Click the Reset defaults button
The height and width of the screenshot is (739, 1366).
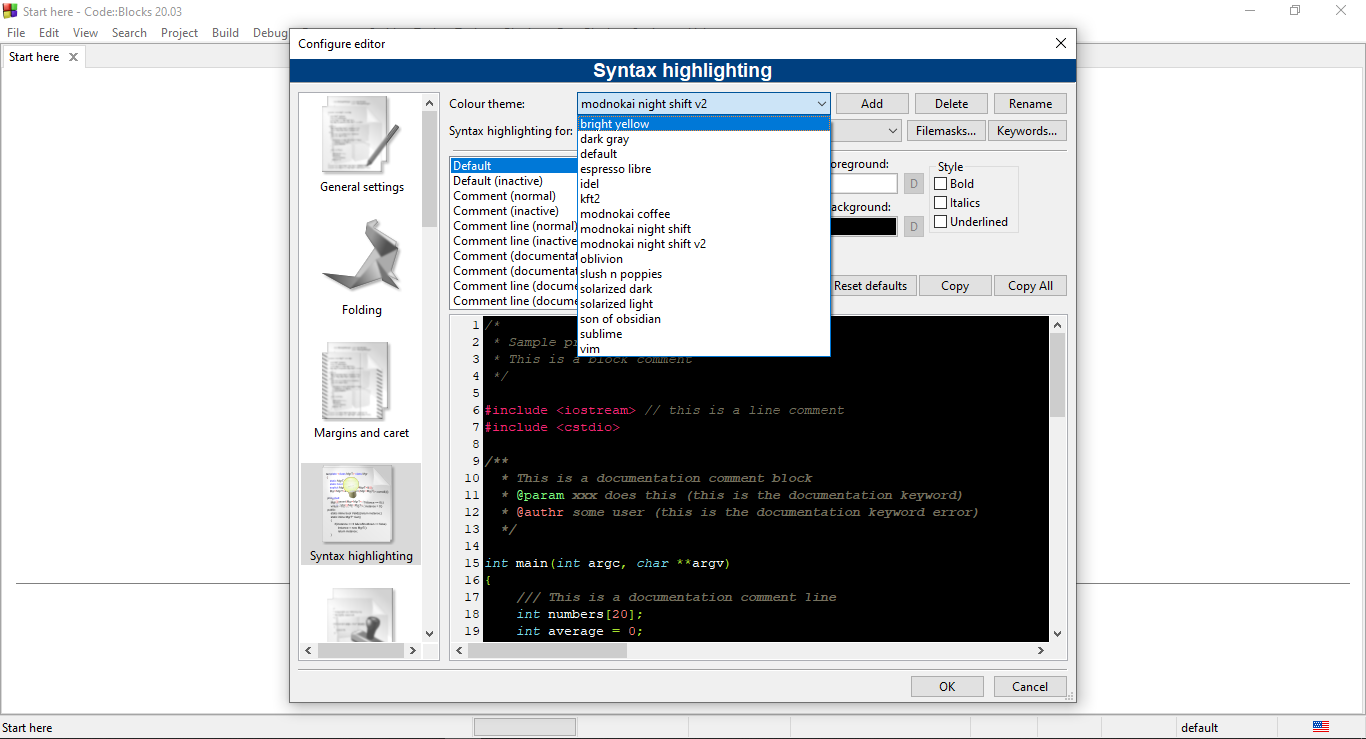click(871, 286)
